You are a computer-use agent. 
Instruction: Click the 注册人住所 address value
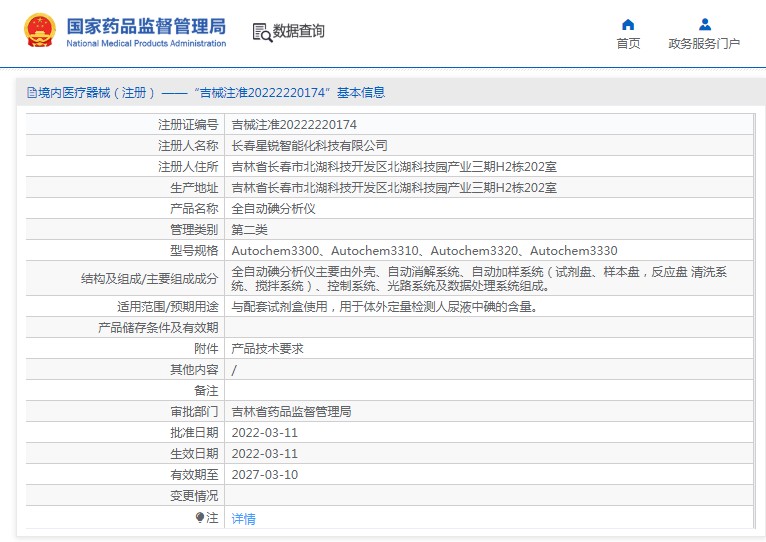394,167
